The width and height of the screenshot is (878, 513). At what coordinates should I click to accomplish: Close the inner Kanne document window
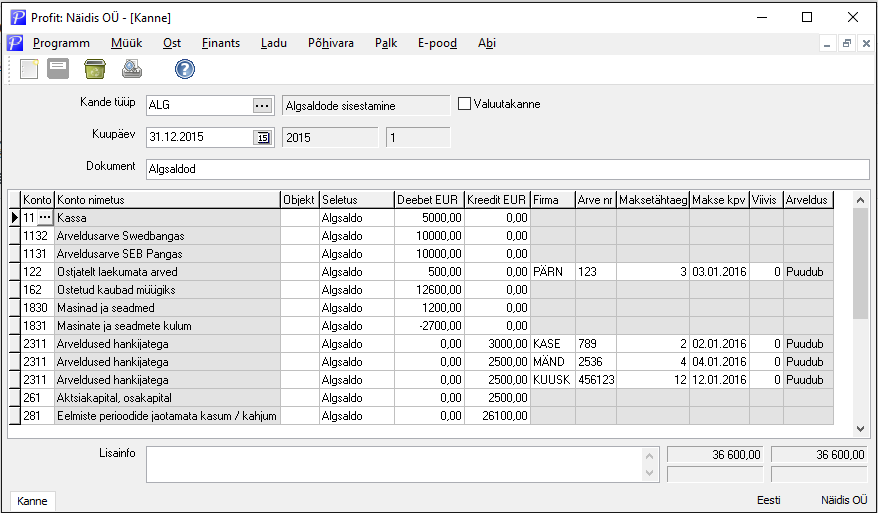click(x=866, y=43)
